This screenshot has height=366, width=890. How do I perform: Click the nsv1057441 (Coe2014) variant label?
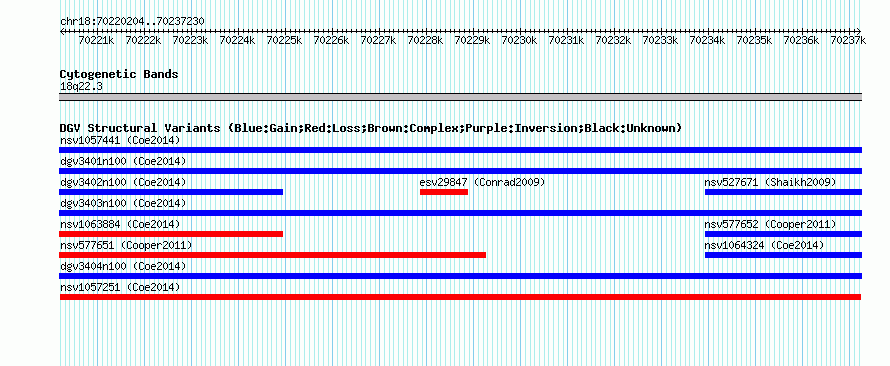click(x=120, y=140)
